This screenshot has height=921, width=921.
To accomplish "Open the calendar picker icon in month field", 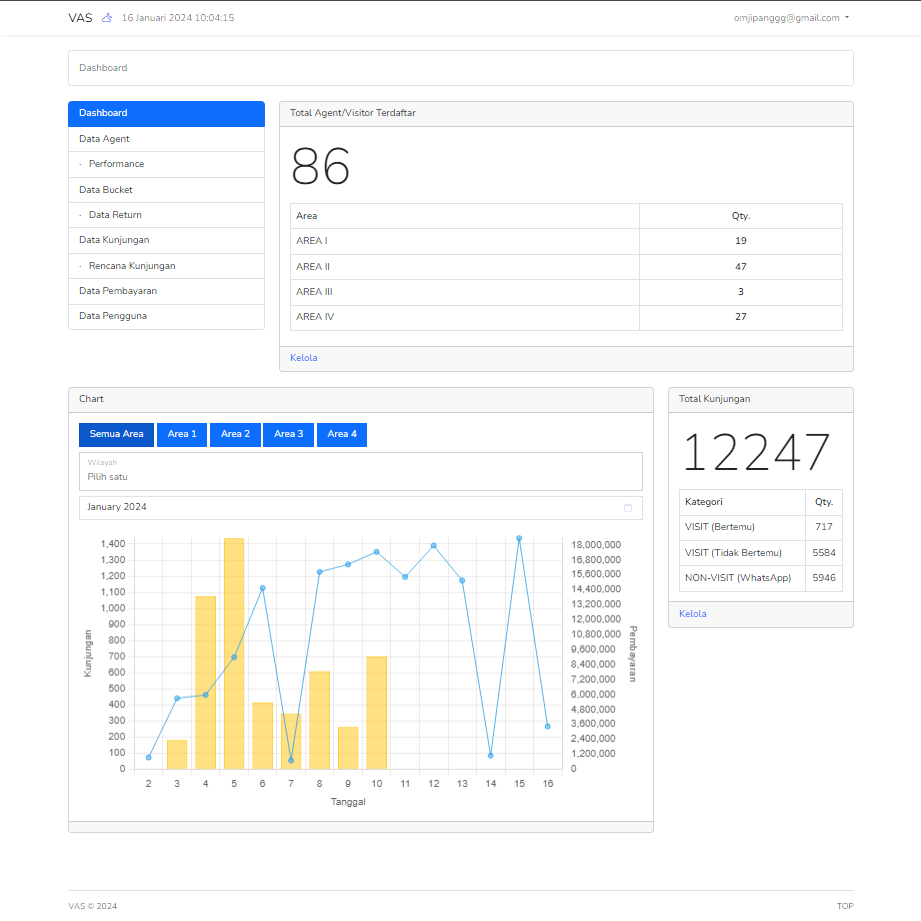I will tap(628, 508).
